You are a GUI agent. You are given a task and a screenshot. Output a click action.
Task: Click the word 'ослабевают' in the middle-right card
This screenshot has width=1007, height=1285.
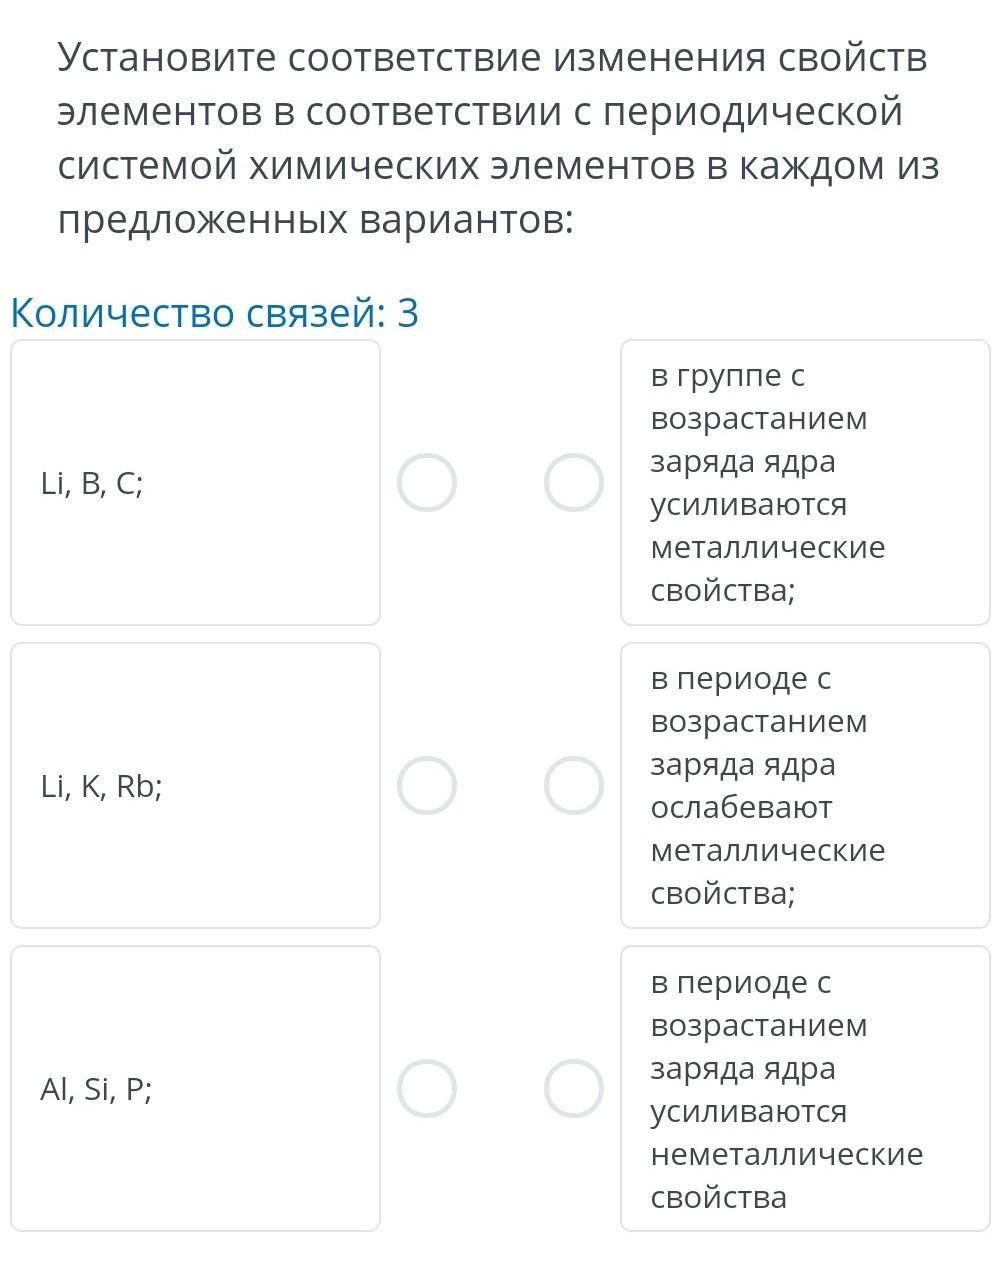pyautogui.click(x=741, y=808)
